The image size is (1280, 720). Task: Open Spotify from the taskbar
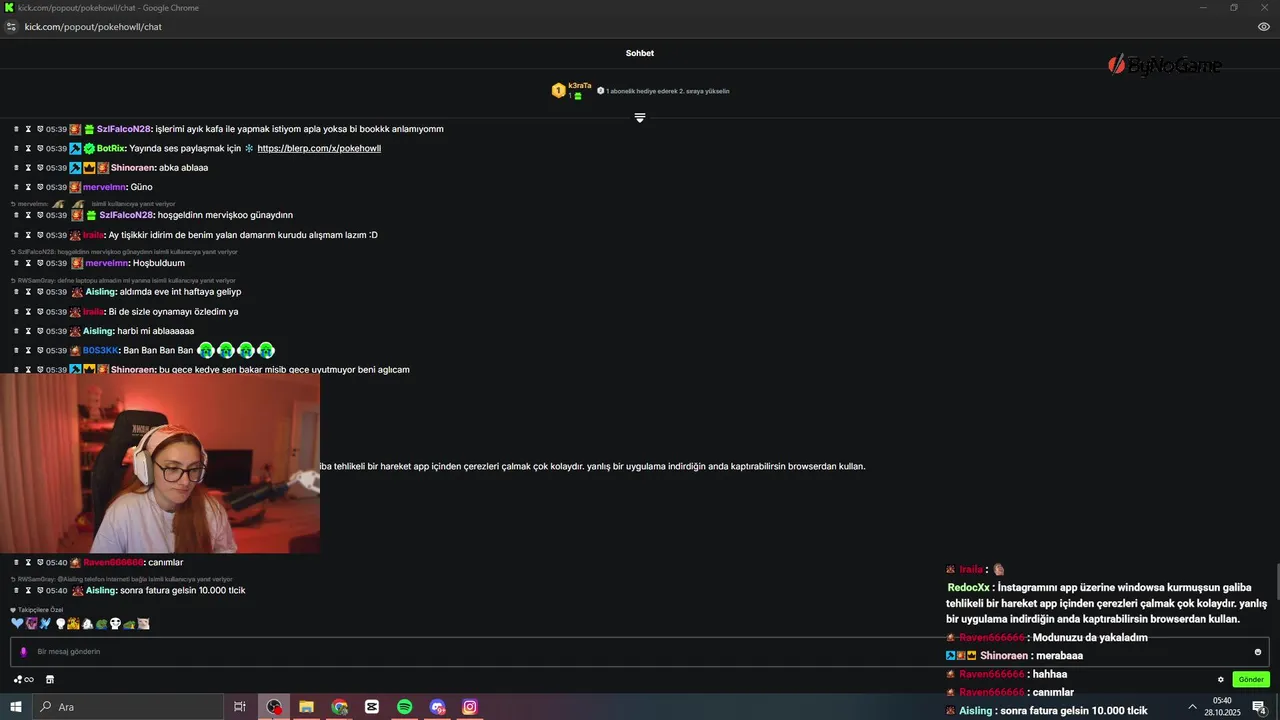click(405, 707)
